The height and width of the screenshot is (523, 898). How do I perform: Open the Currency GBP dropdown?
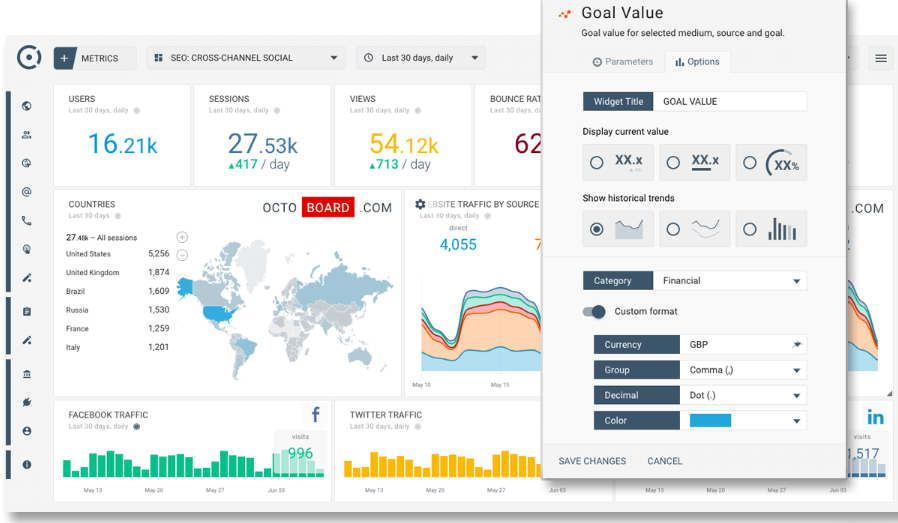tap(743, 344)
